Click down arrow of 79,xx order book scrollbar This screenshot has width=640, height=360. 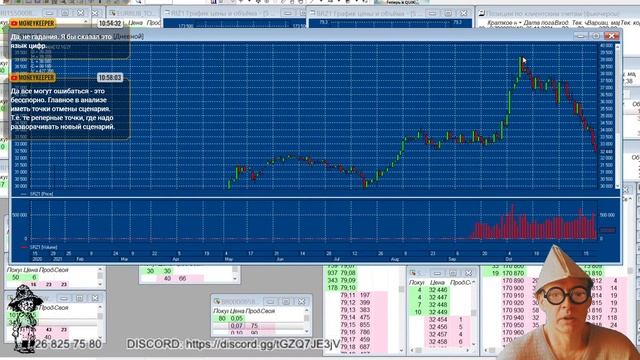(401, 350)
